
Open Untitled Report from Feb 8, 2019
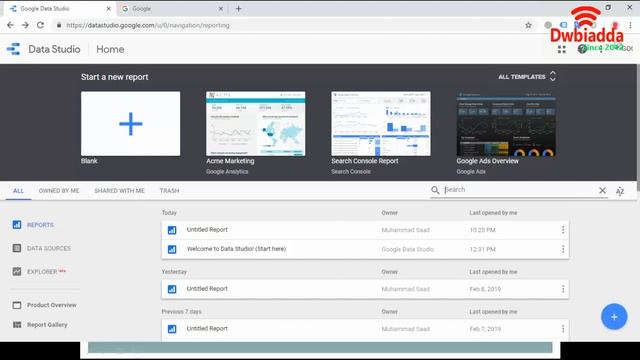coord(365,289)
